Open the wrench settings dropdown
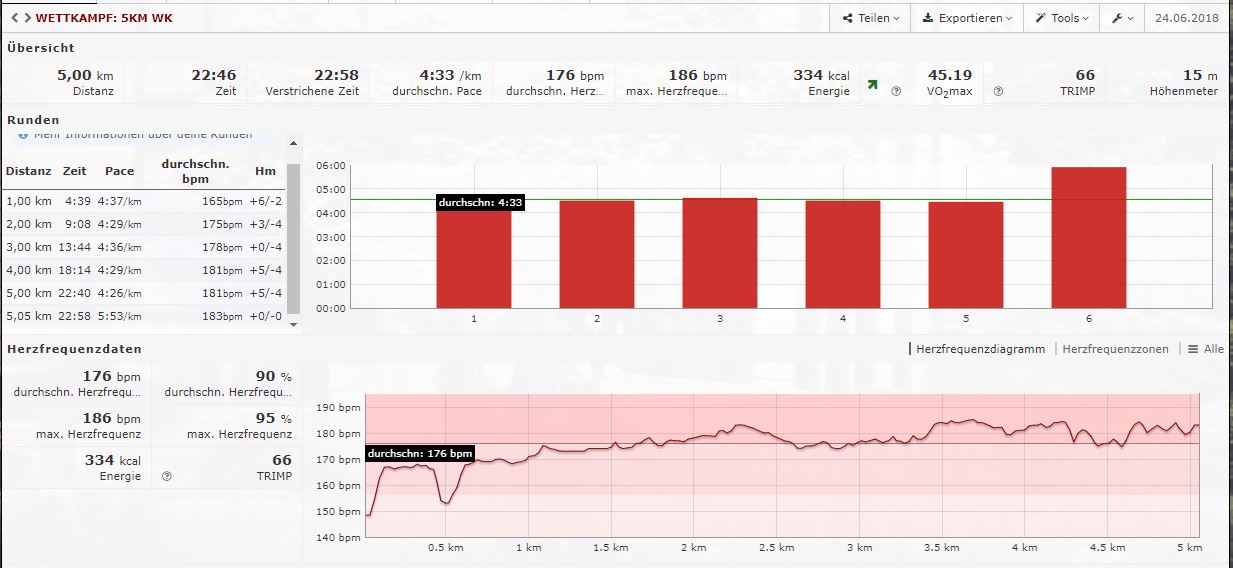Screen dimensions: 1233x568 click(x=1123, y=18)
